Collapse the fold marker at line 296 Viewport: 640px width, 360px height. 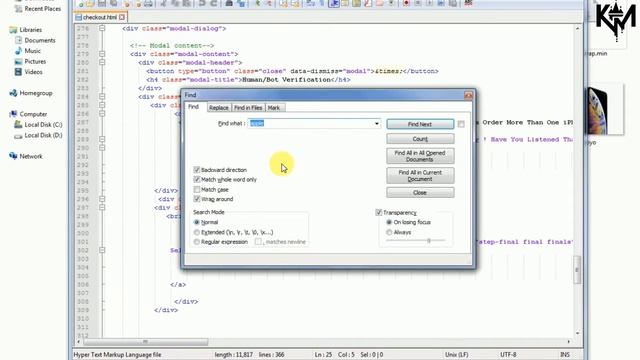tap(102, 199)
